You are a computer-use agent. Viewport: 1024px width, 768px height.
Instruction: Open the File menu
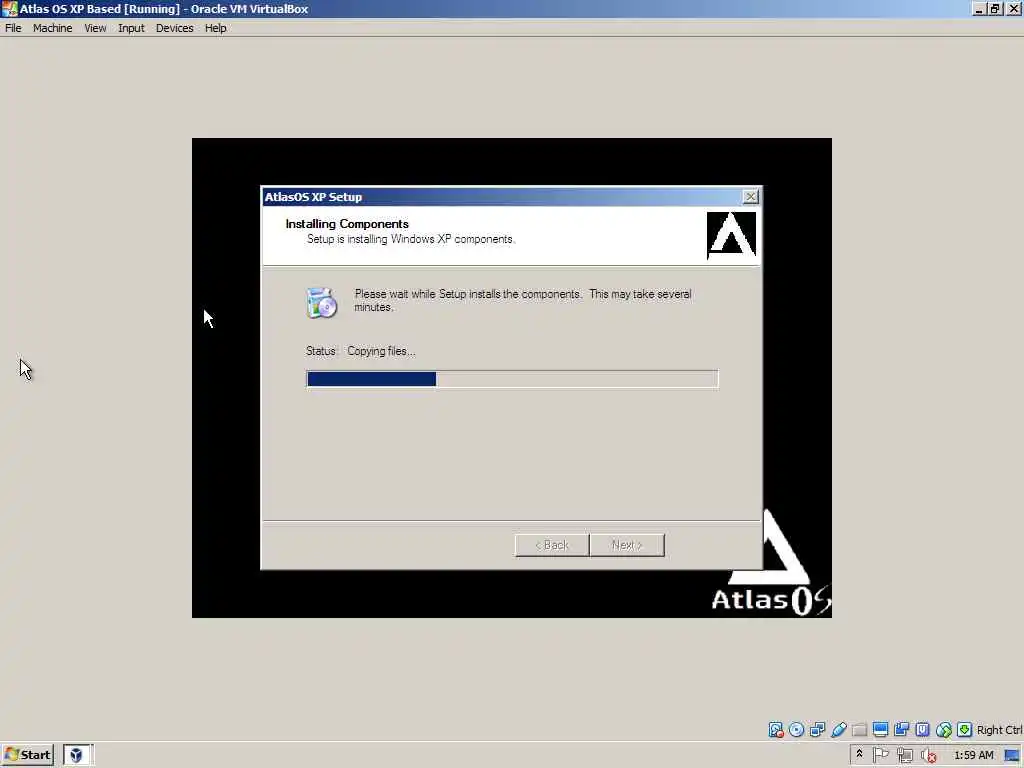pos(13,28)
